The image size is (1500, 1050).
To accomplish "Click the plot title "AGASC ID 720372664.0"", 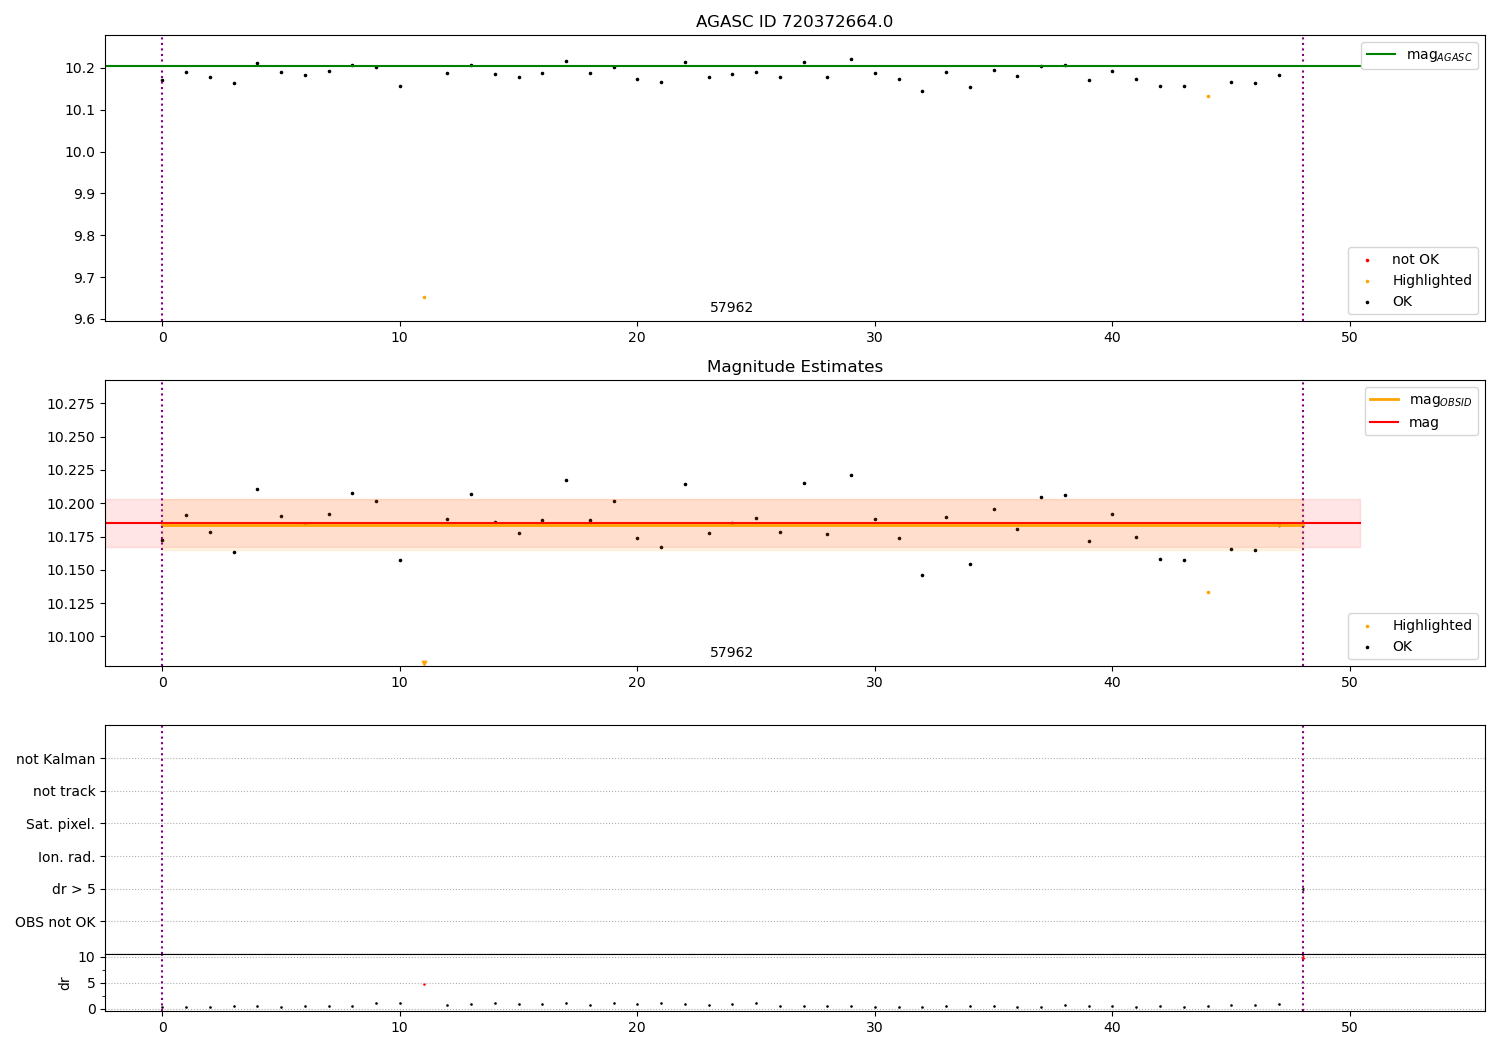I will pyautogui.click(x=794, y=22).
